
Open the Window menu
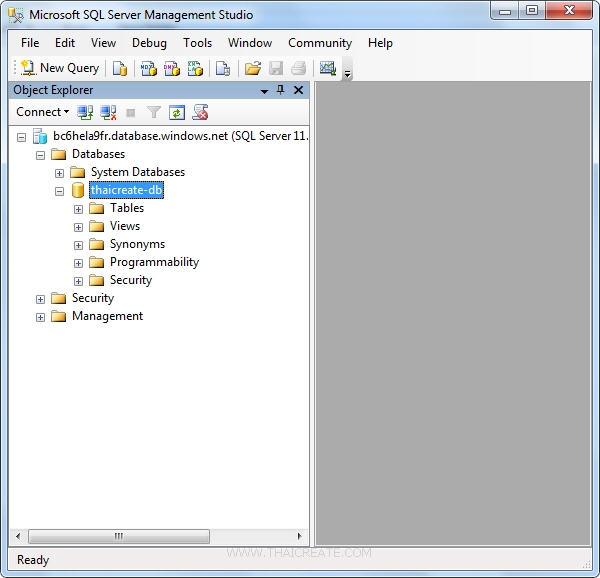[x=250, y=43]
